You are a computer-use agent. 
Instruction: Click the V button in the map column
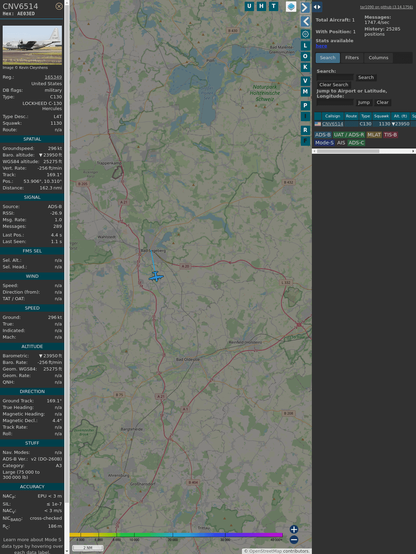click(305, 81)
